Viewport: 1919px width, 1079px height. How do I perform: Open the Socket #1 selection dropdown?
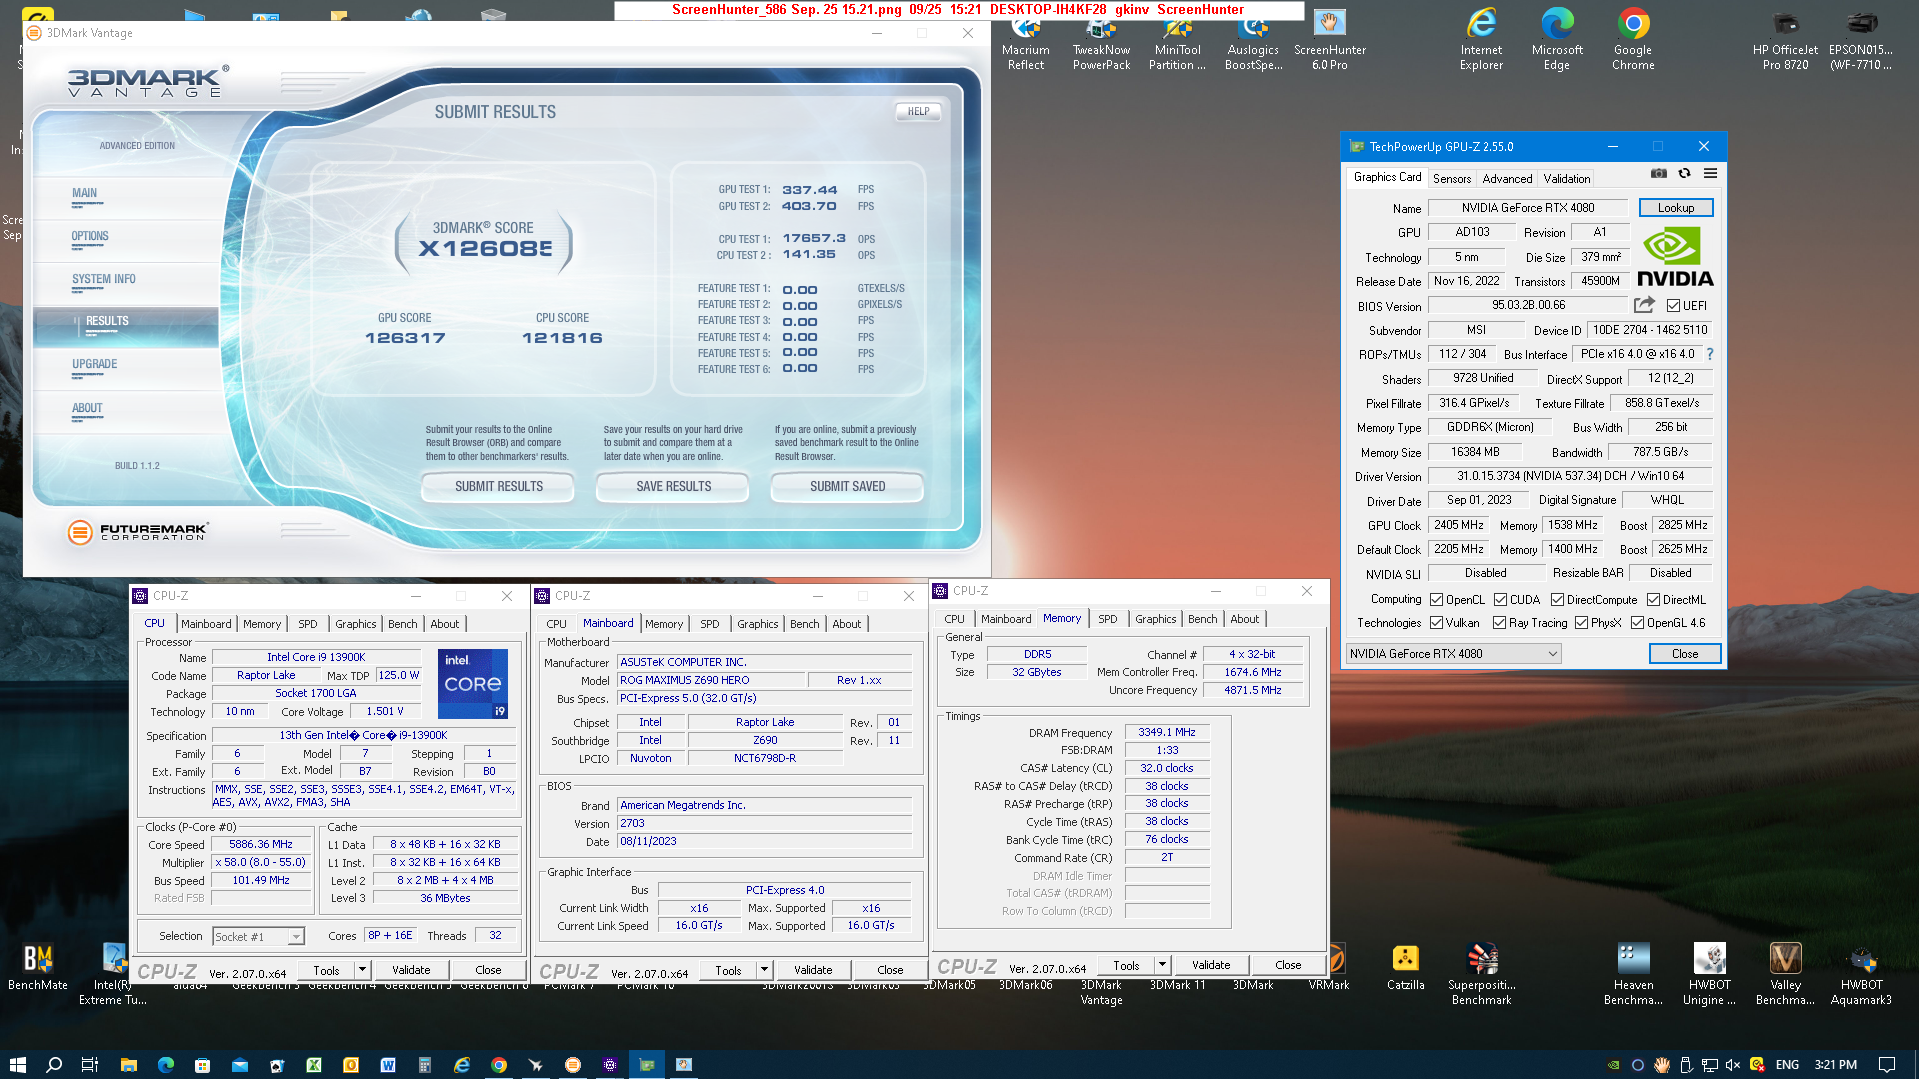258,937
